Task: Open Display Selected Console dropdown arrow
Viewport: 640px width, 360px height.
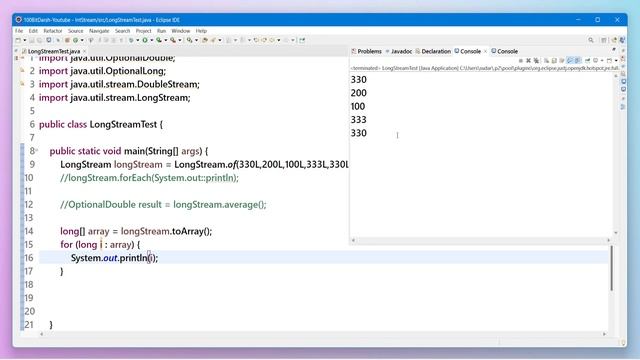Action: (x=602, y=60)
